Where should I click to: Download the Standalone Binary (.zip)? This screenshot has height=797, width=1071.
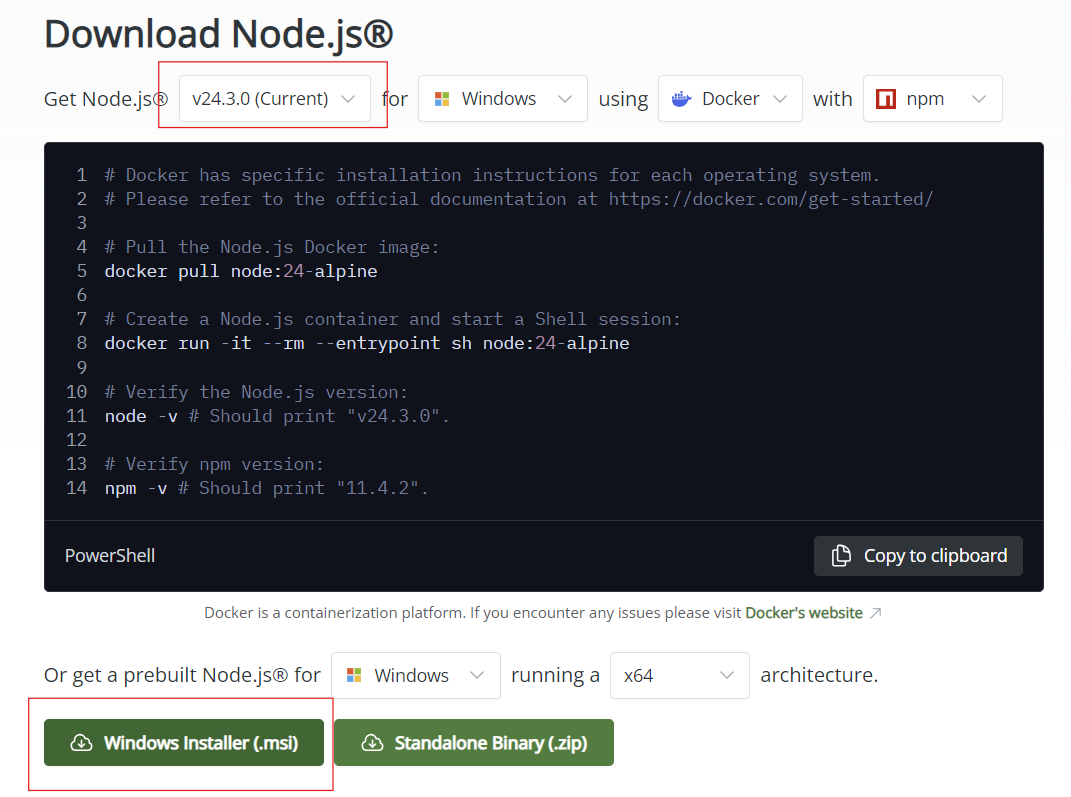[x=474, y=742]
